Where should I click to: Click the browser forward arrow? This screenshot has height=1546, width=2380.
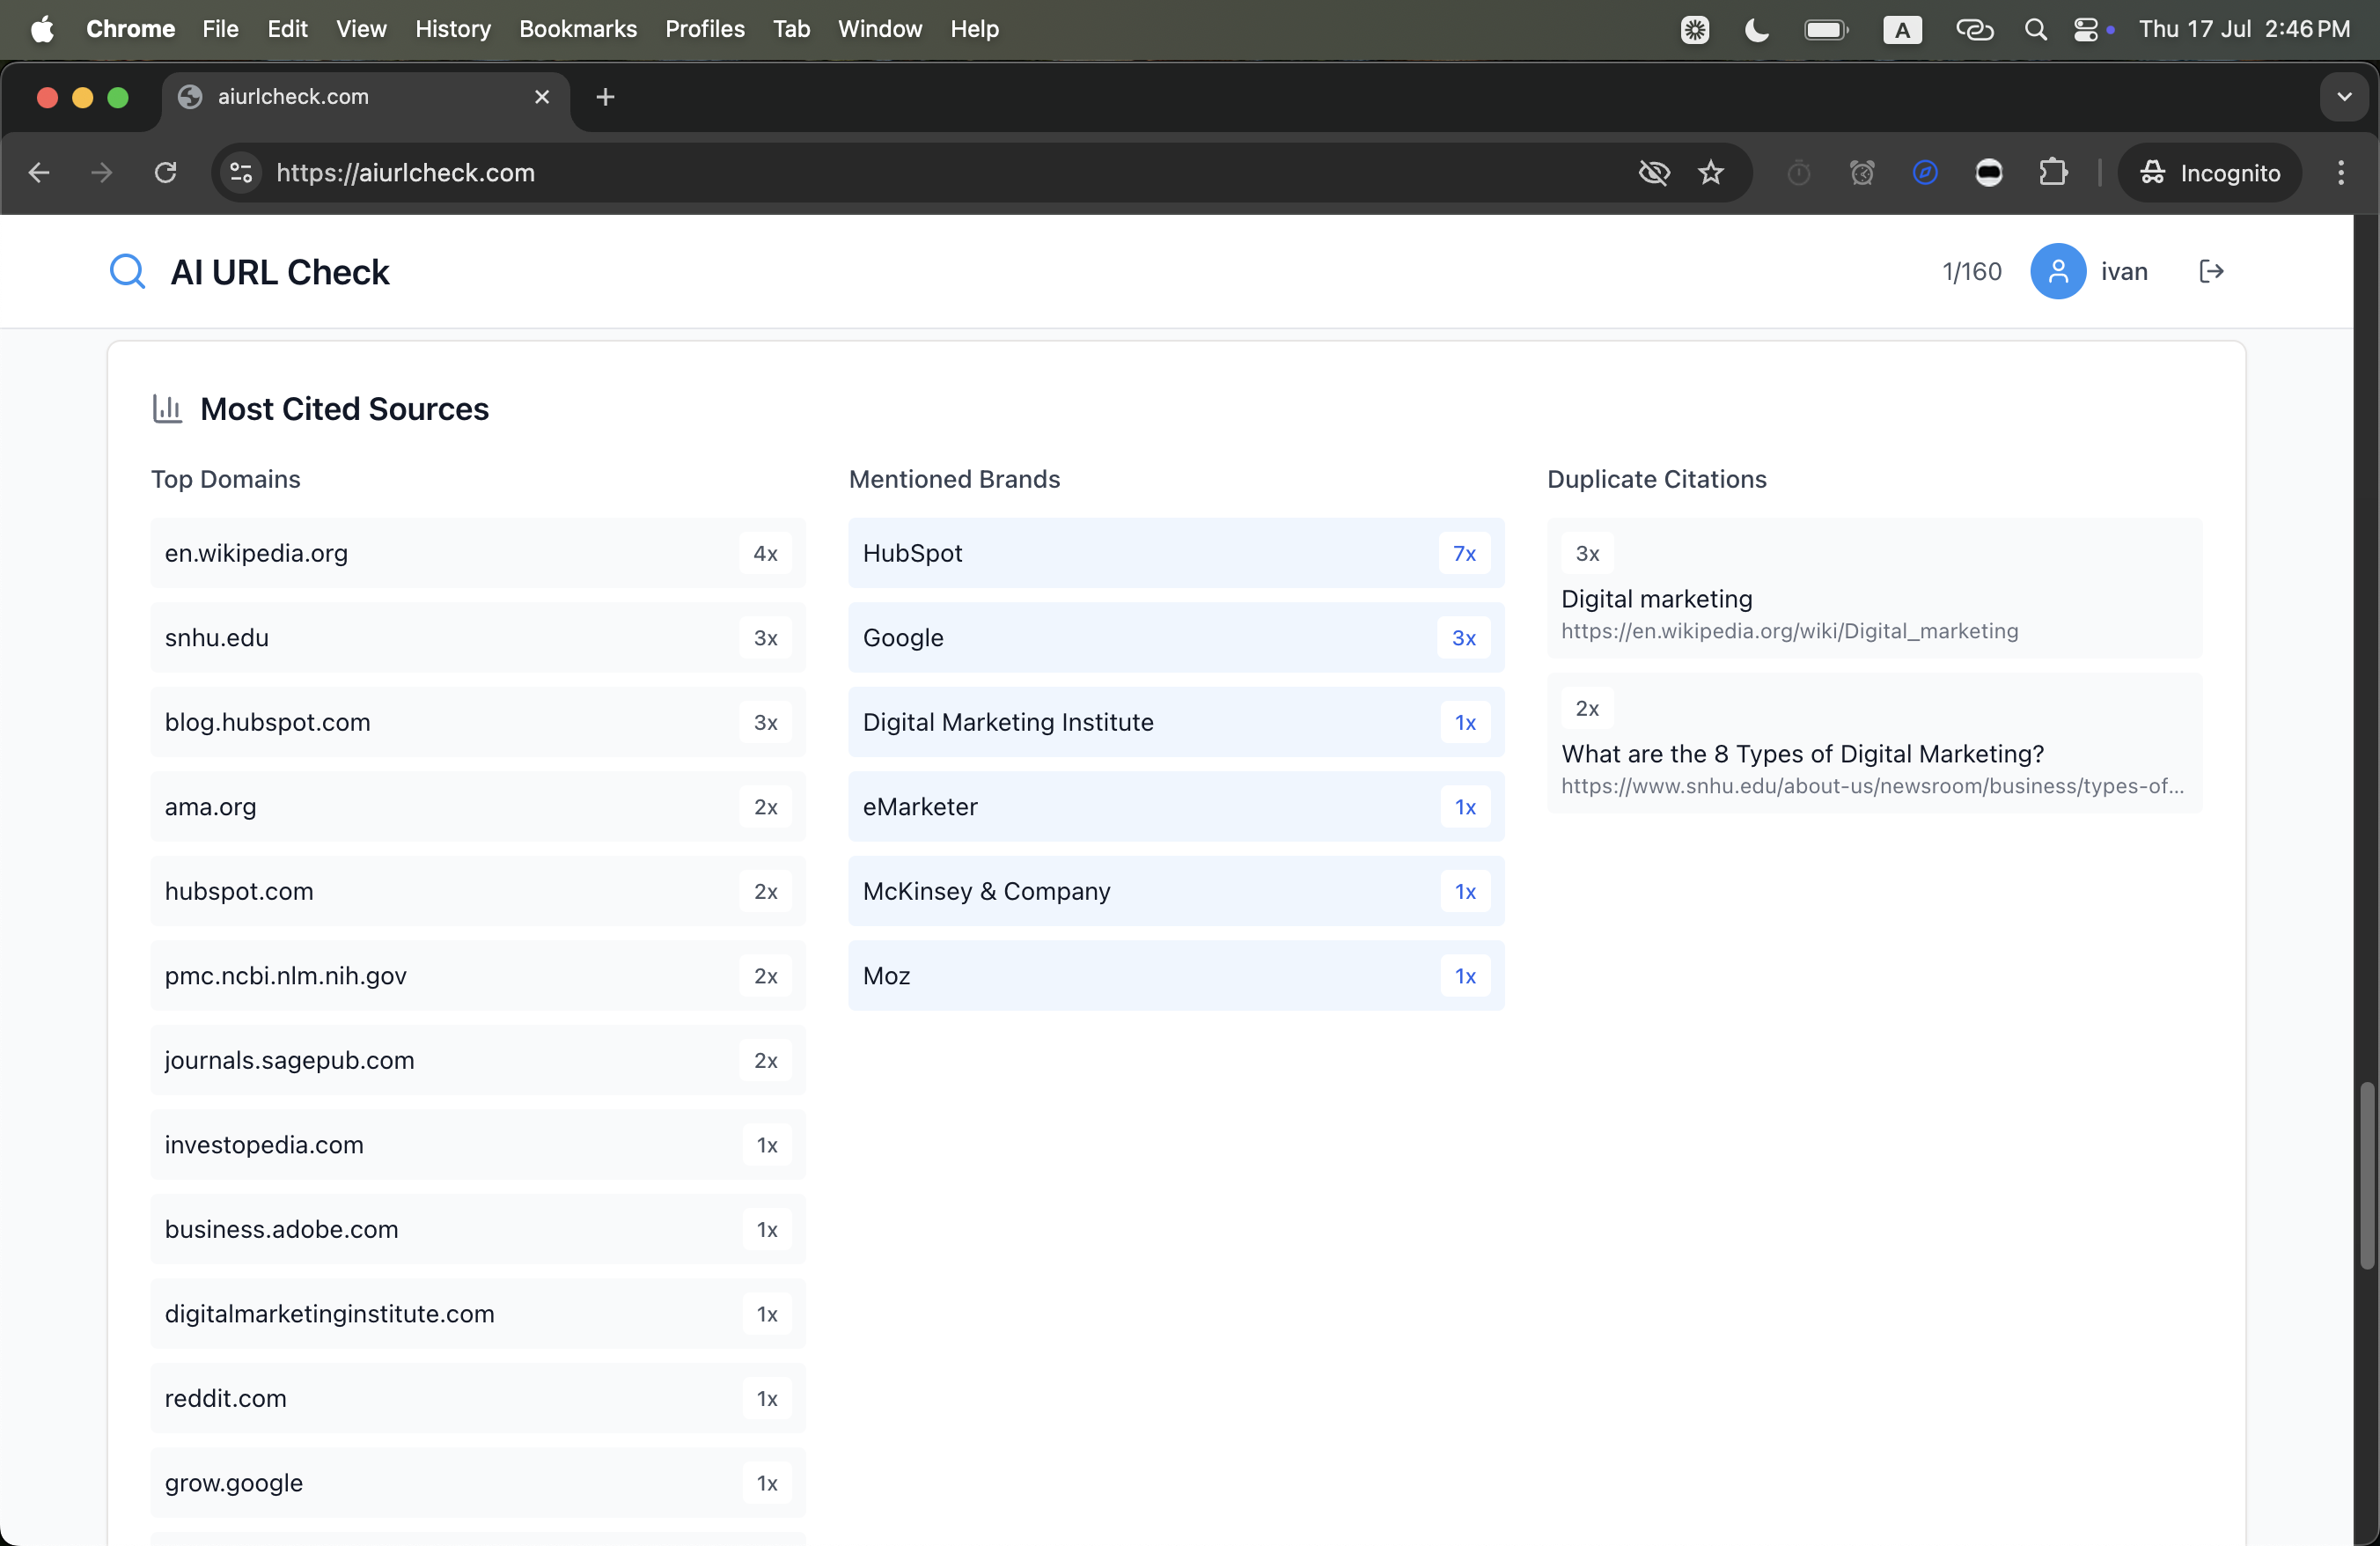[x=102, y=172]
